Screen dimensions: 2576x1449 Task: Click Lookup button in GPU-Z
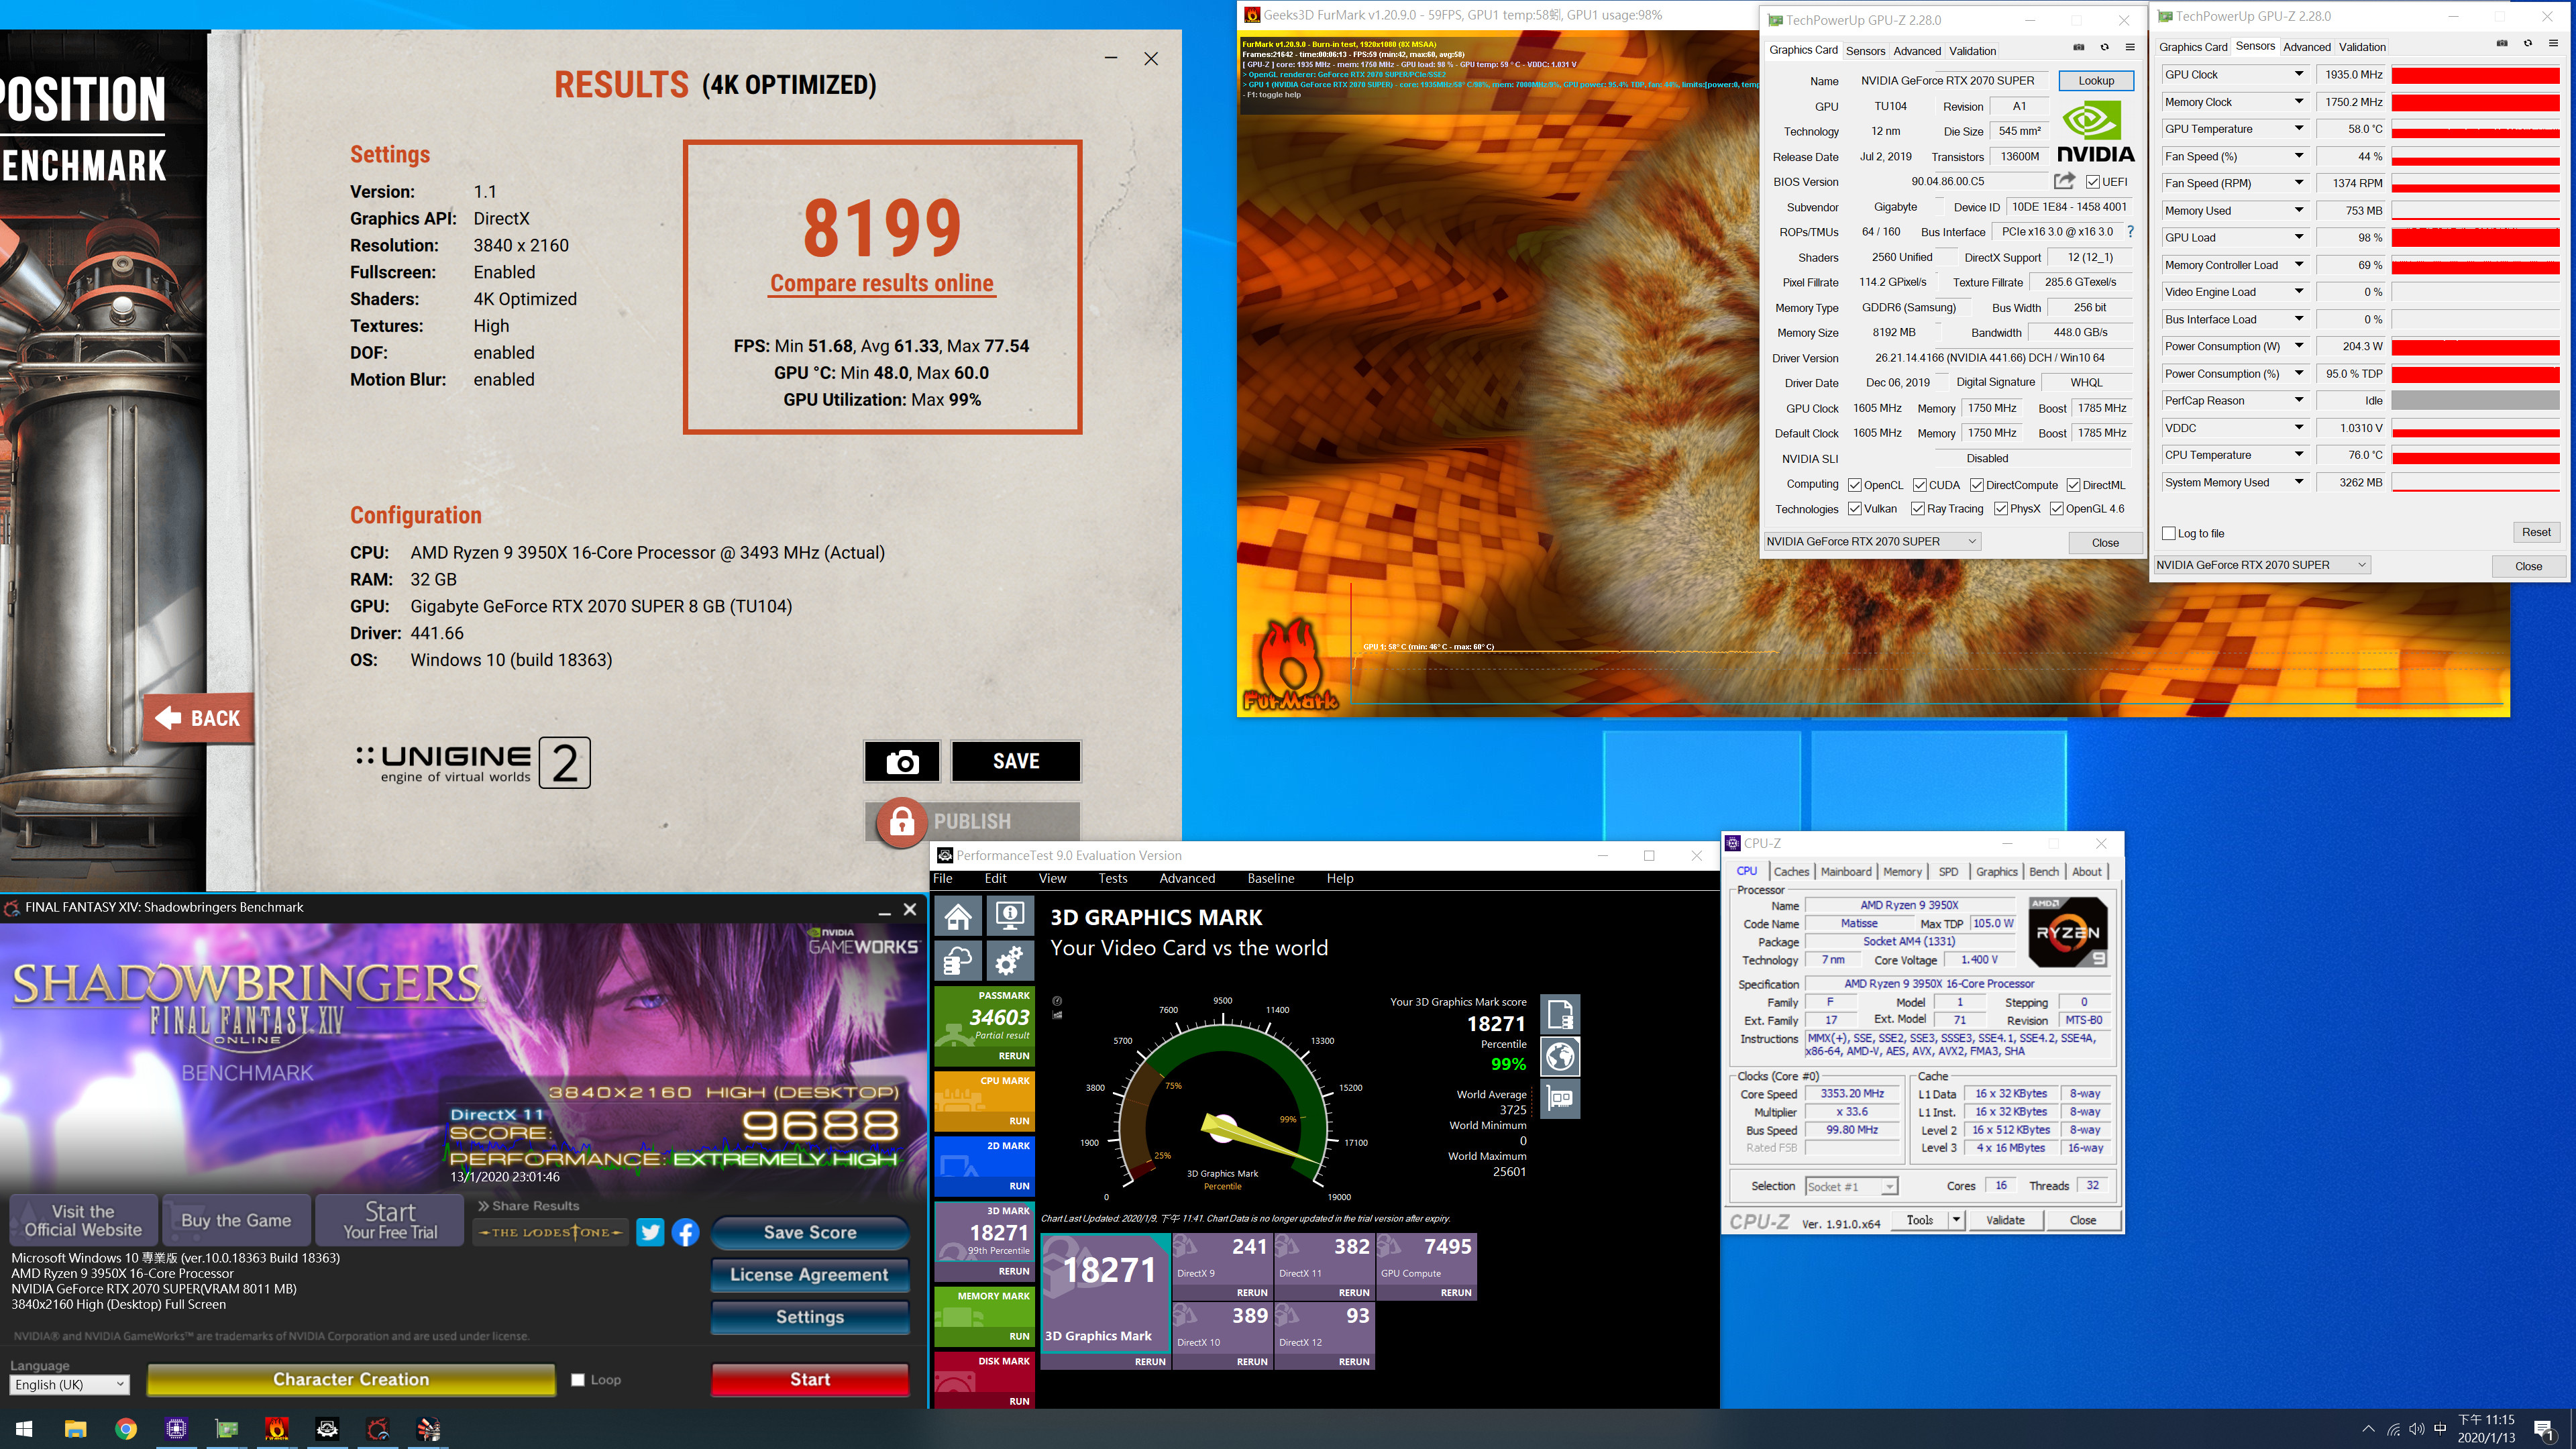coord(2095,80)
